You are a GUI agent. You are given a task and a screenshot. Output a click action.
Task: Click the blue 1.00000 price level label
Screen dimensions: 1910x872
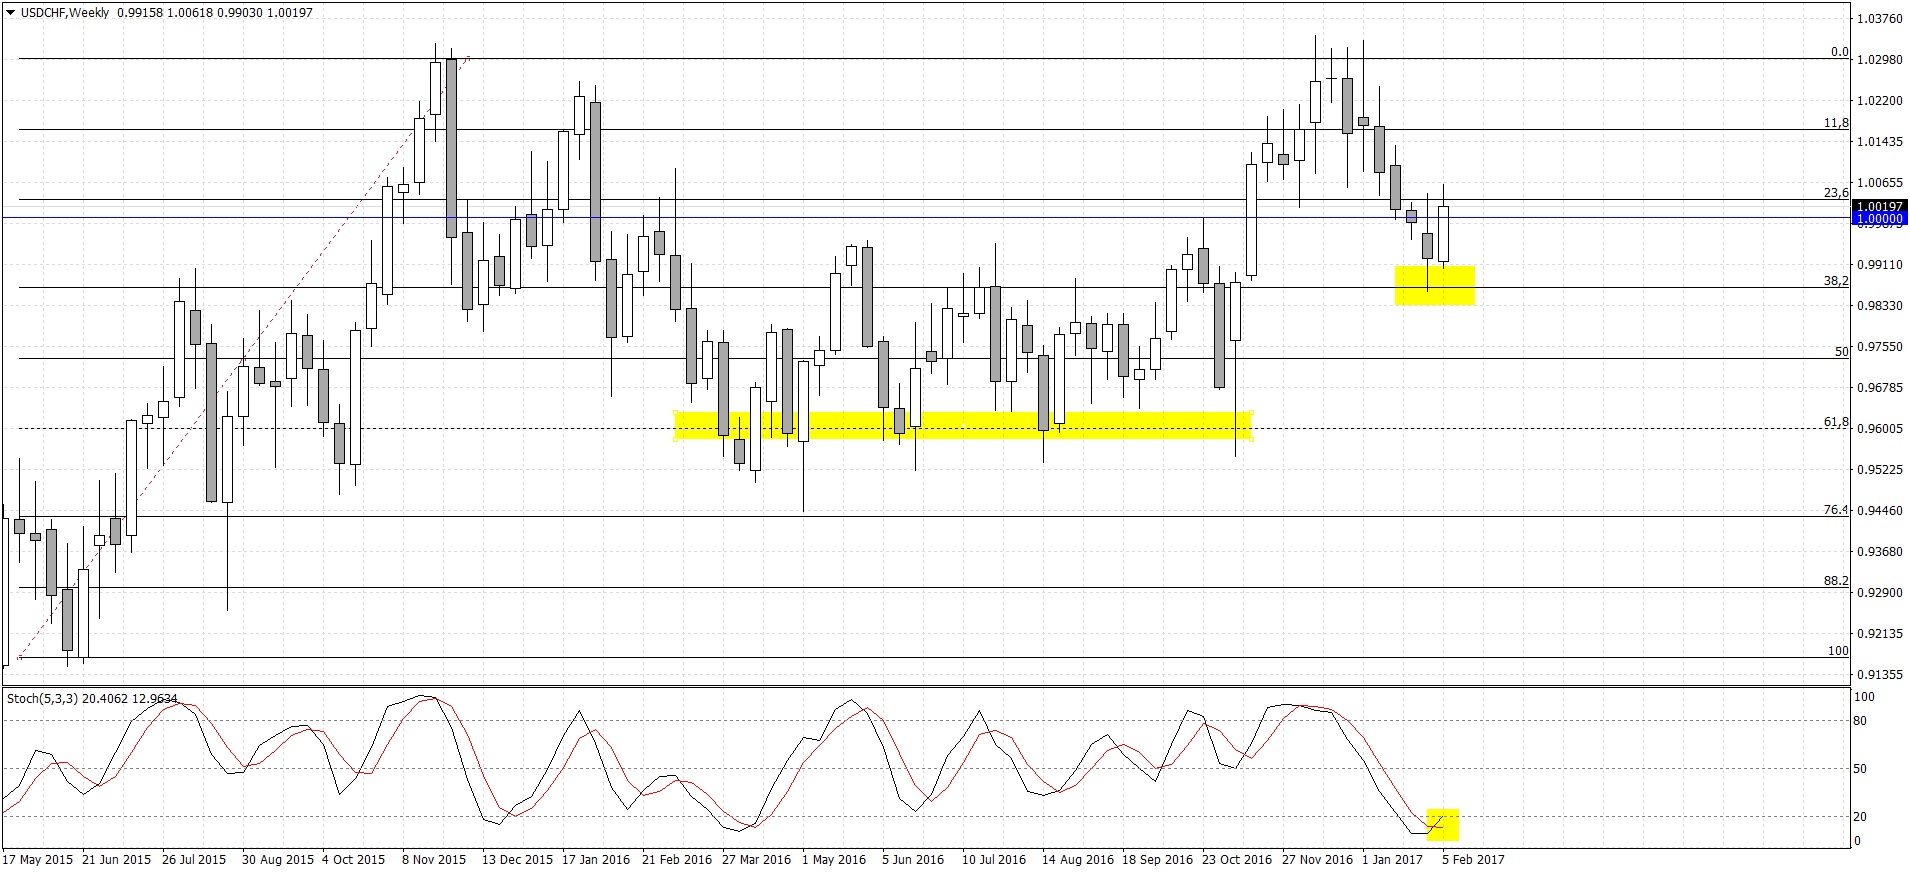[x=1880, y=219]
